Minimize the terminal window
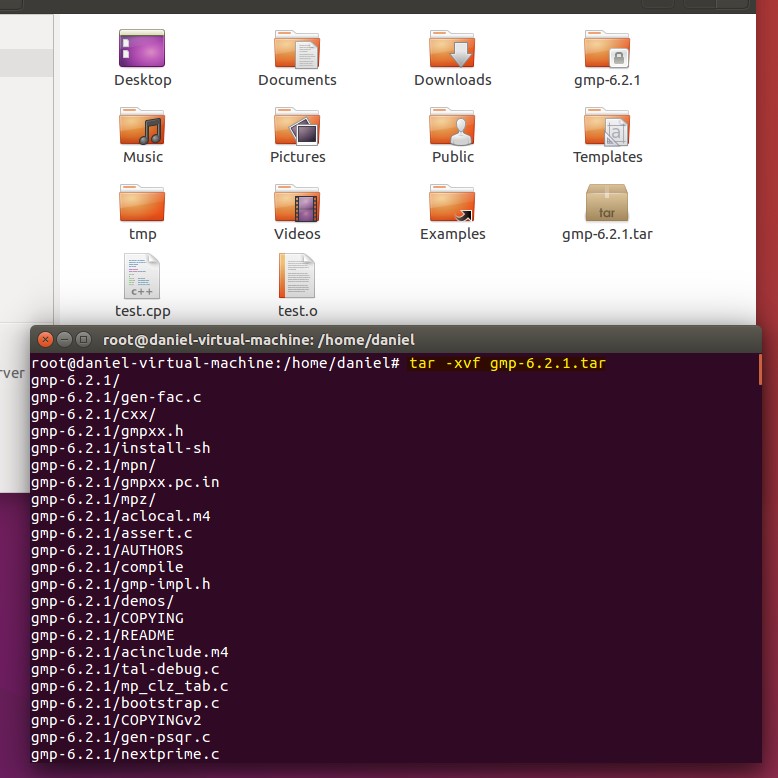The width and height of the screenshot is (778, 778). coord(64,339)
